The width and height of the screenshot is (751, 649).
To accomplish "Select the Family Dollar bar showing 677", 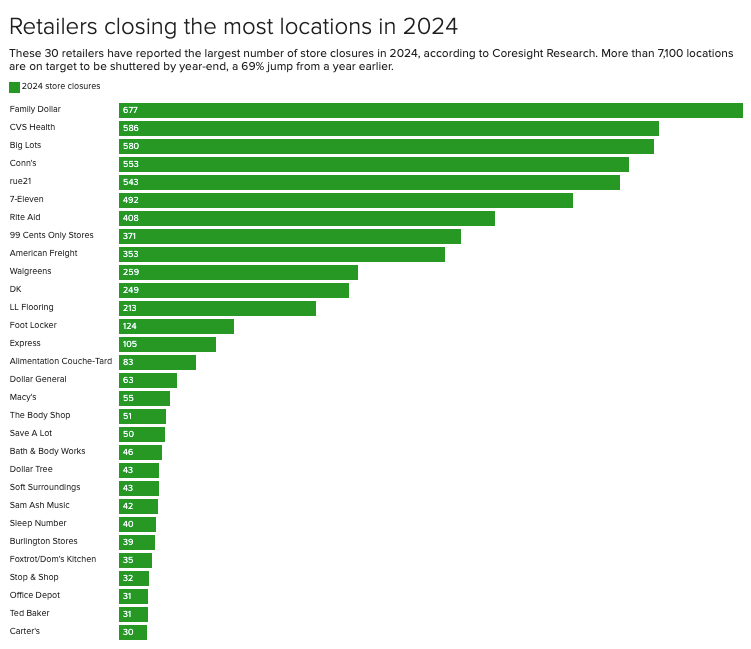I will tap(431, 110).
